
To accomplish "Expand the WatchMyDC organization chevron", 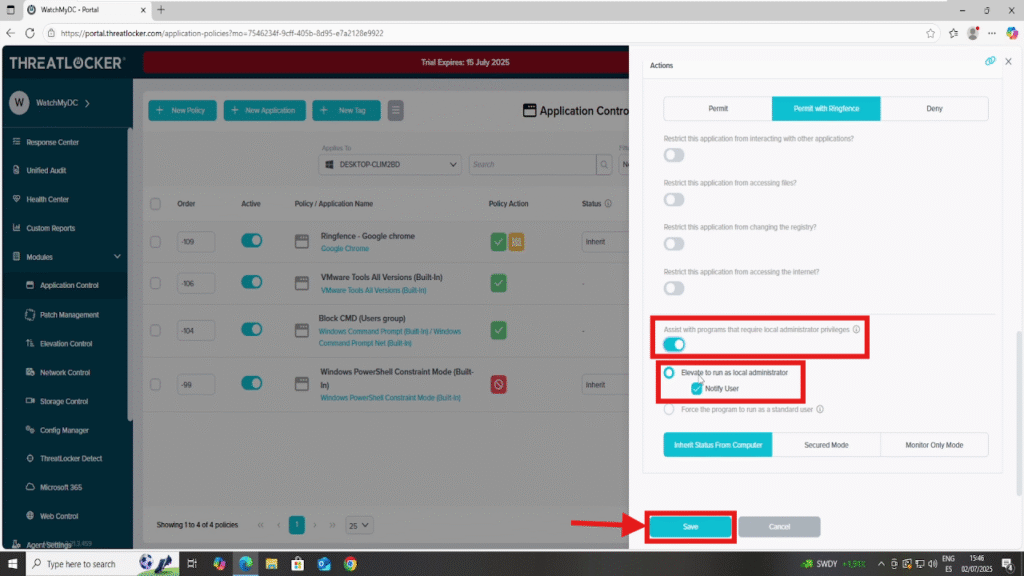I will pos(88,103).
